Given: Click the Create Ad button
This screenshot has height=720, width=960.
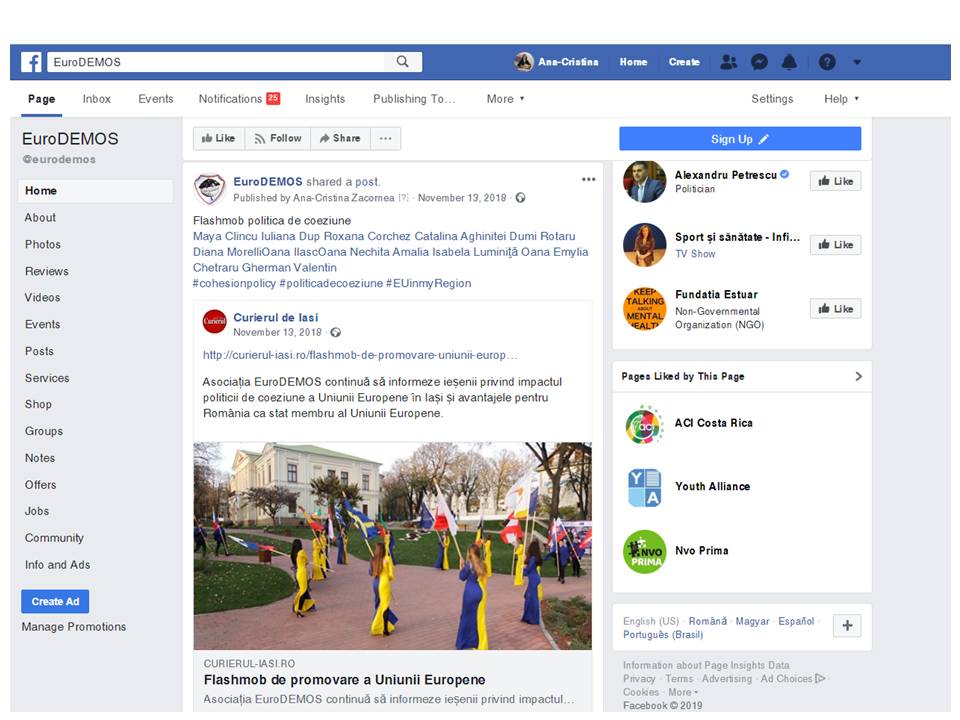Looking at the screenshot, I should [x=55, y=602].
